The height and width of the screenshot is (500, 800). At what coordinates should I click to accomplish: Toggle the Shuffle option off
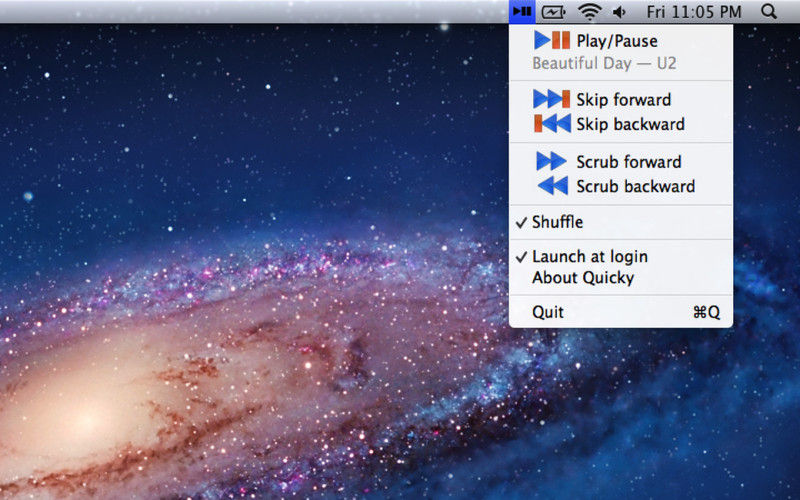(621, 222)
